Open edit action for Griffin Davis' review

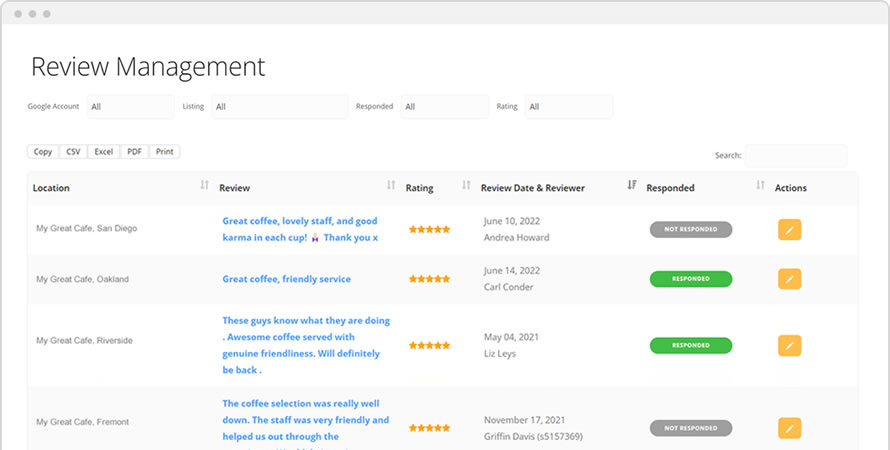pos(789,428)
